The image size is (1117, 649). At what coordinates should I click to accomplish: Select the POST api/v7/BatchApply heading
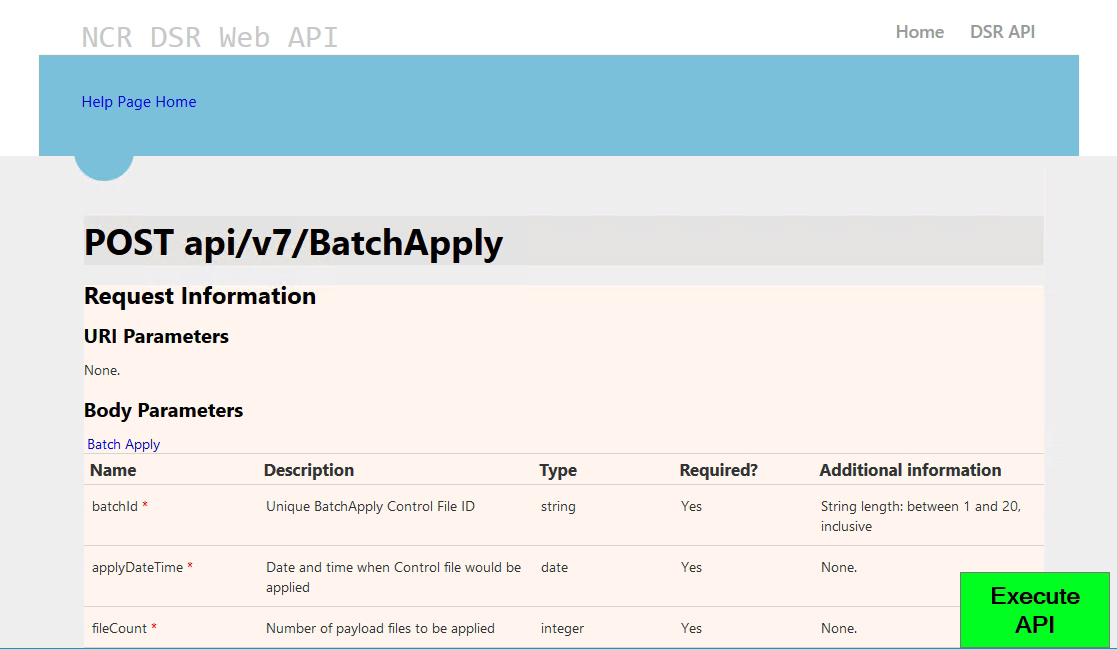293,242
